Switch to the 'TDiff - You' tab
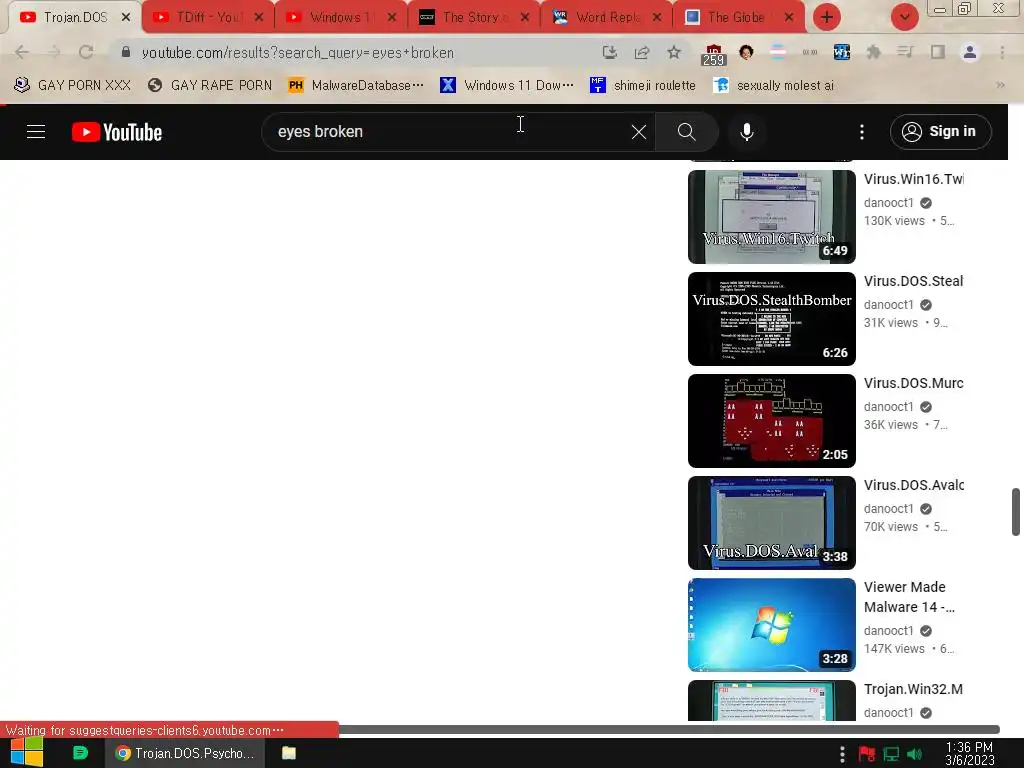Image resolution: width=1024 pixels, height=768 pixels. [x=208, y=17]
